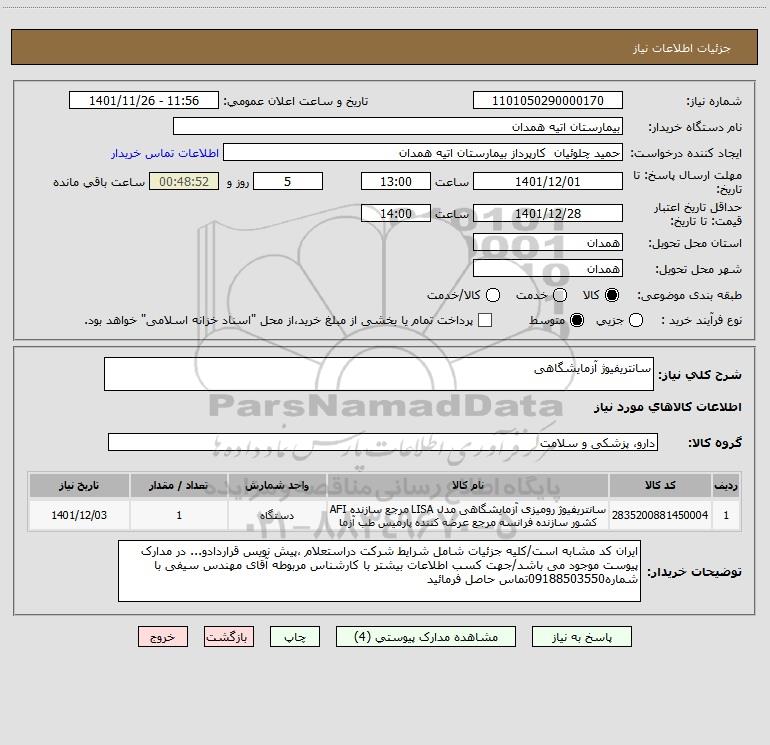
Task: Click the remaining time counter 00:48:52
Action: [x=184, y=181]
